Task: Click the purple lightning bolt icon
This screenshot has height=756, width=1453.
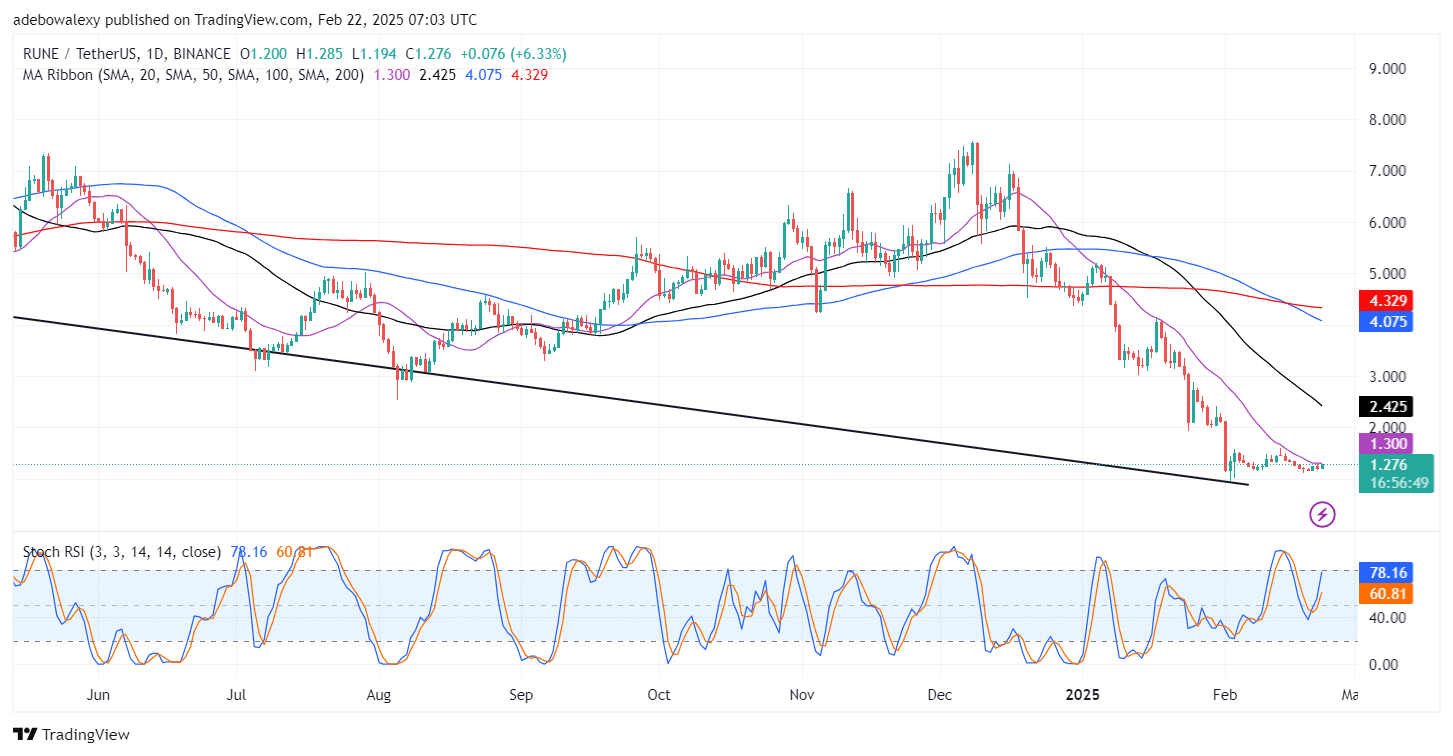Action: (1323, 515)
